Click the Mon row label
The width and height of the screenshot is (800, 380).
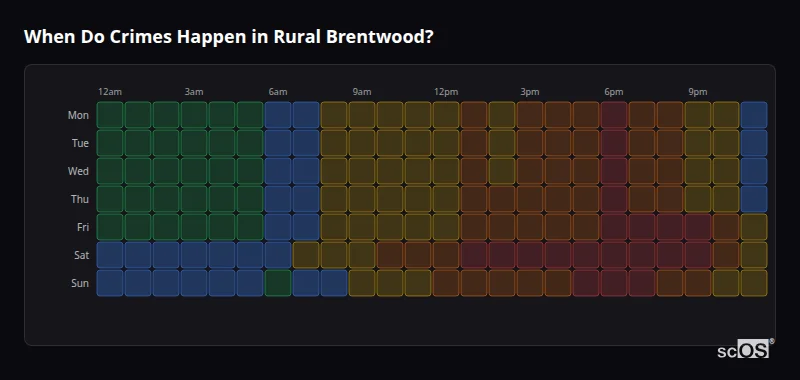click(x=78, y=115)
